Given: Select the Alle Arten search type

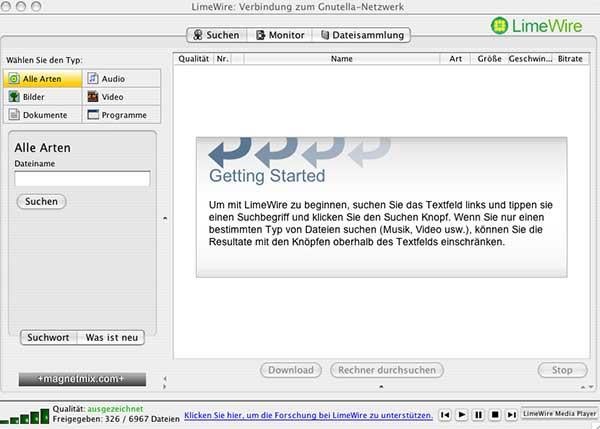Looking at the screenshot, I should pos(43,79).
